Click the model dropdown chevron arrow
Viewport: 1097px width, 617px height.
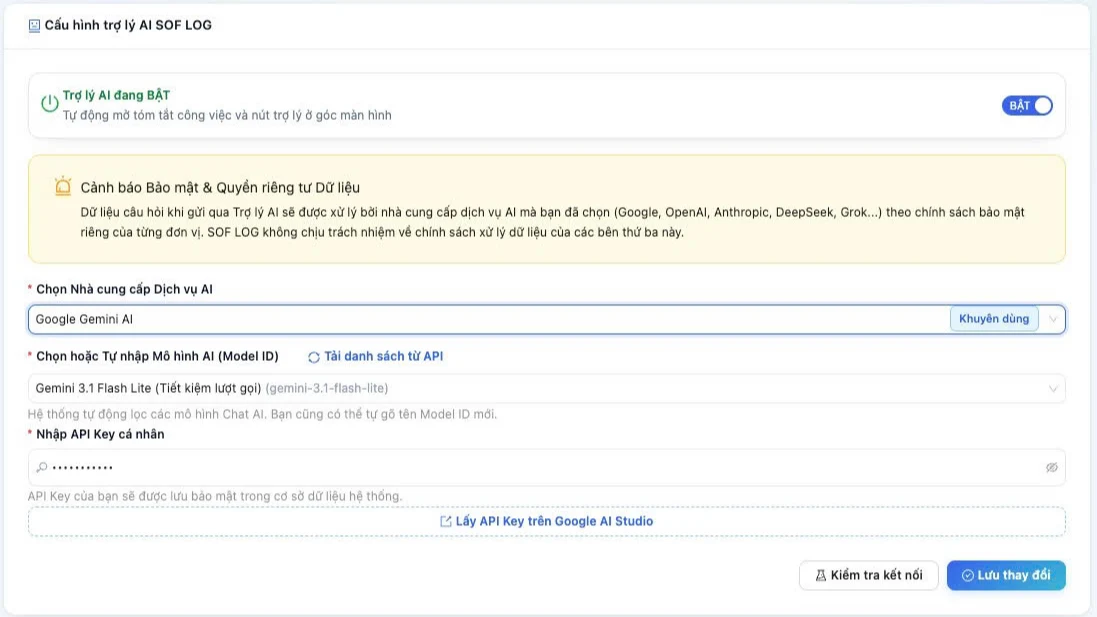coord(1053,389)
